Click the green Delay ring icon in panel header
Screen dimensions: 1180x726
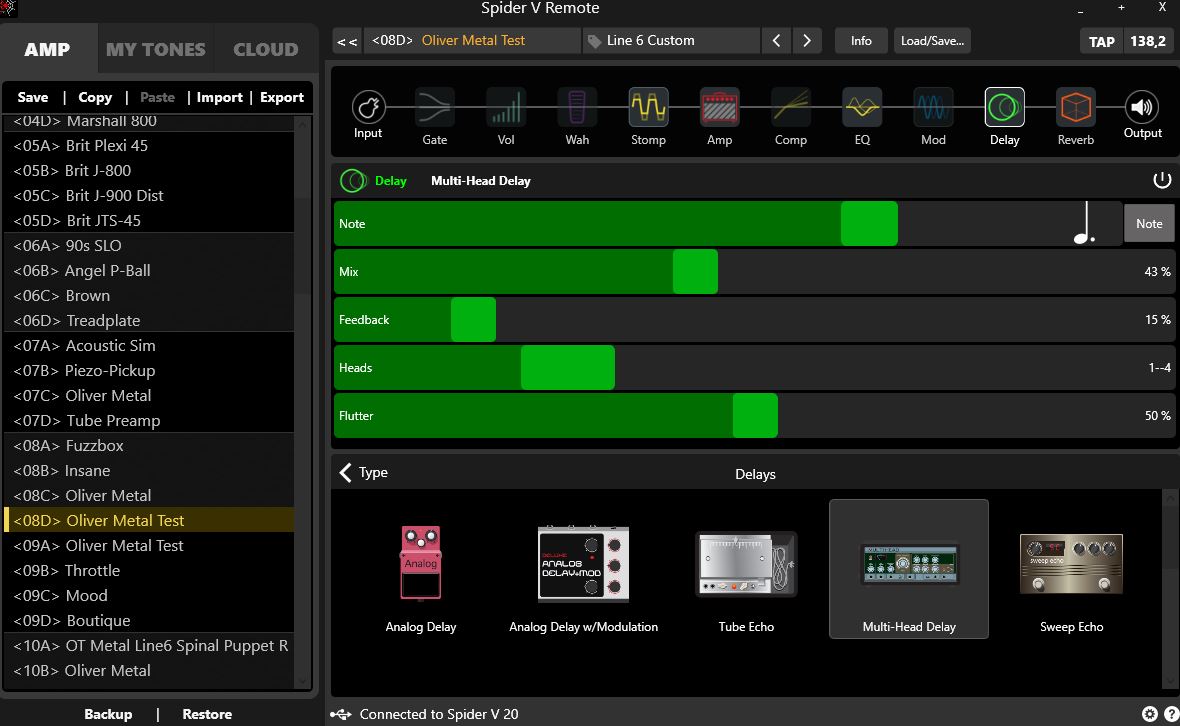coord(353,181)
